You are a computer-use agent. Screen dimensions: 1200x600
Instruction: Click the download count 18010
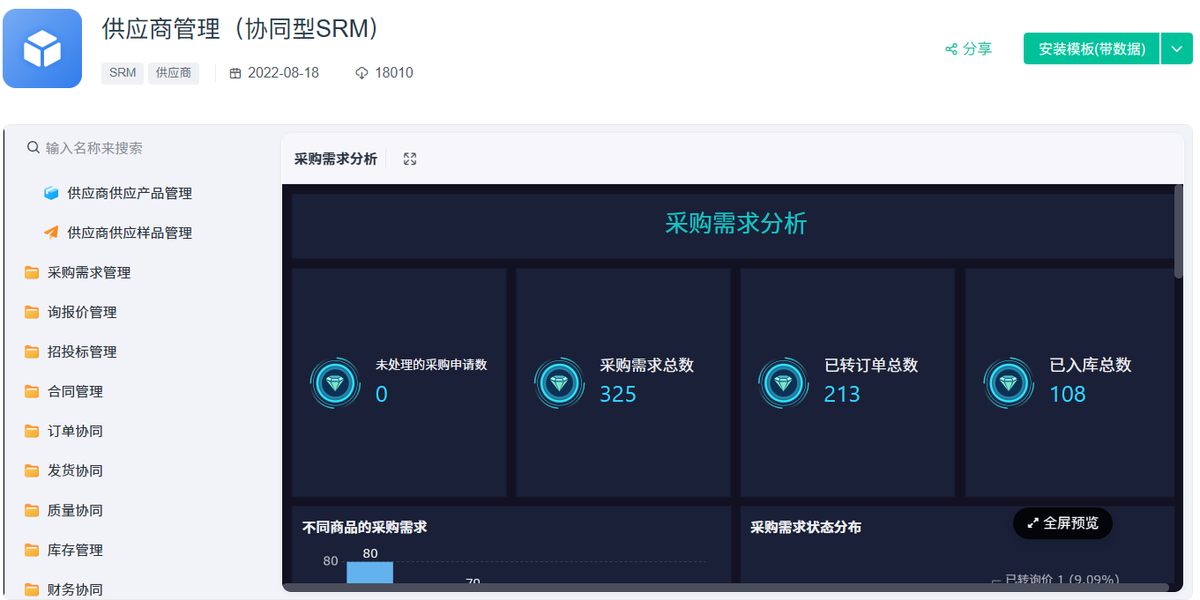394,73
